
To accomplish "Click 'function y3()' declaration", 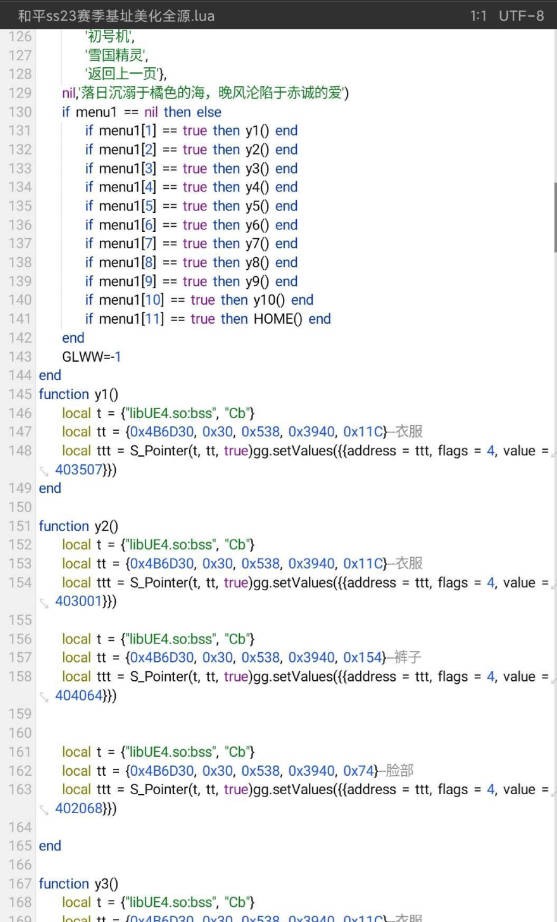I will [78, 883].
